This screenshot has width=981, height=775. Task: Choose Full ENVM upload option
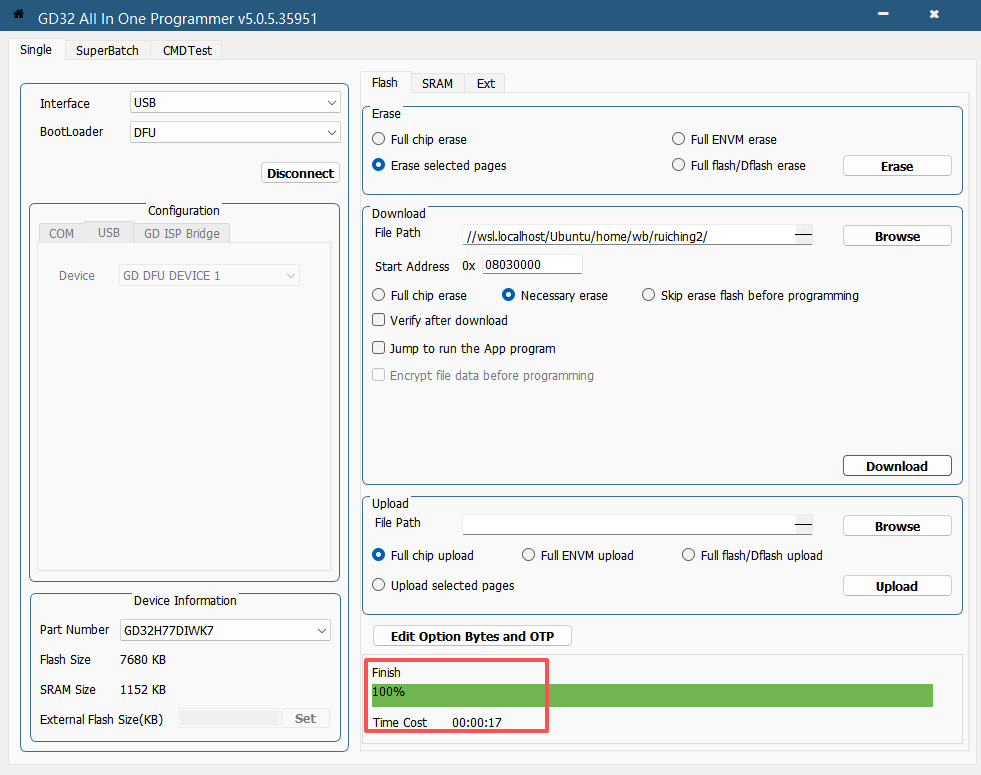tap(578, 555)
